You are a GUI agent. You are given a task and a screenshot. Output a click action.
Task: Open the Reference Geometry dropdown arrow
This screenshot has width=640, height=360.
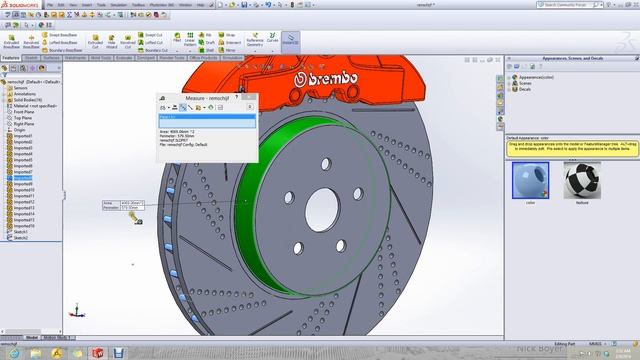point(255,51)
